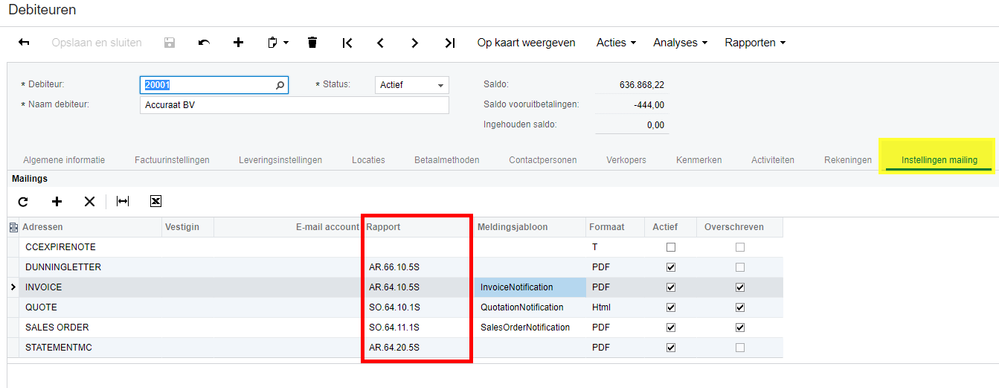Click the Naam debiteur input field
999x388 pixels.
[x=294, y=105]
